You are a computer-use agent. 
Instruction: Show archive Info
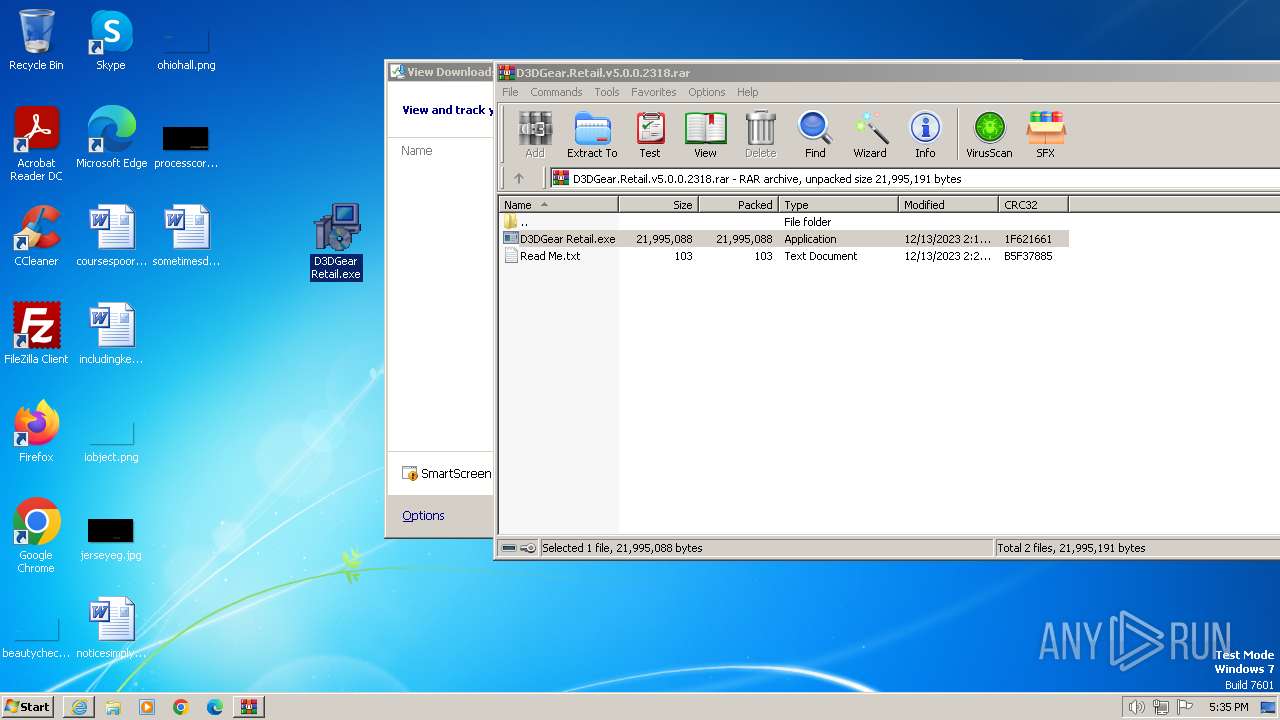pyautogui.click(x=925, y=135)
